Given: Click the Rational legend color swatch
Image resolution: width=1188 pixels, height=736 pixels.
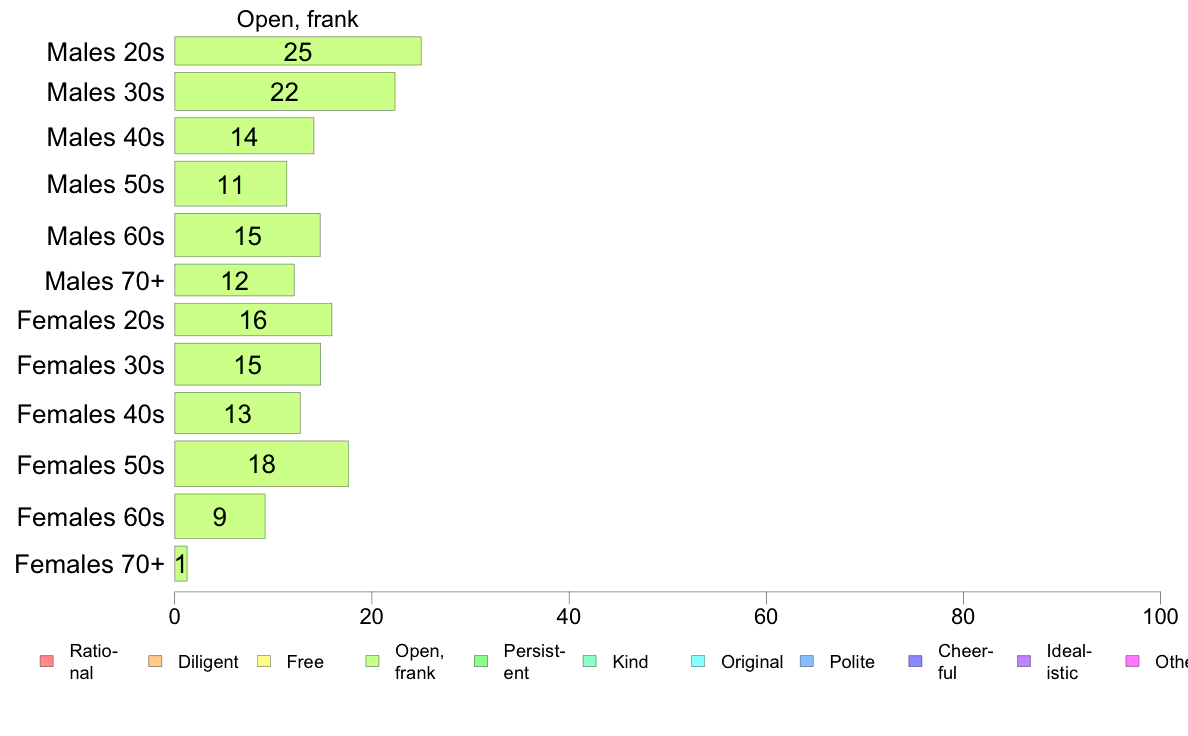Looking at the screenshot, I should [x=46, y=661].
